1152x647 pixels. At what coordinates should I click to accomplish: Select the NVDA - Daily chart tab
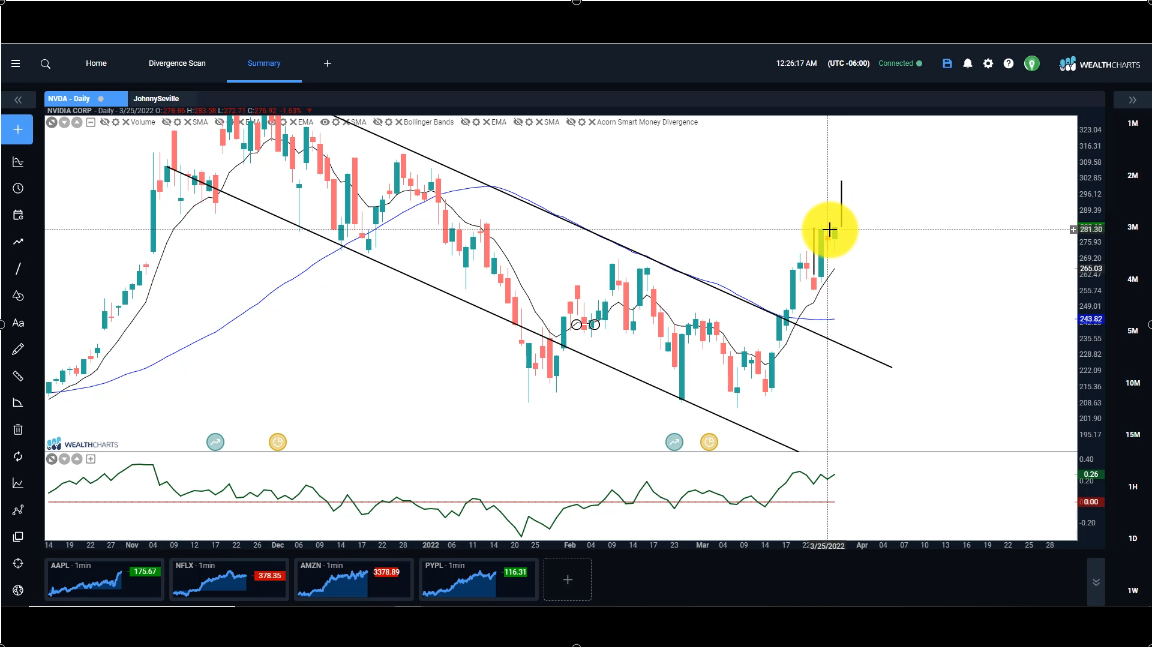85,98
